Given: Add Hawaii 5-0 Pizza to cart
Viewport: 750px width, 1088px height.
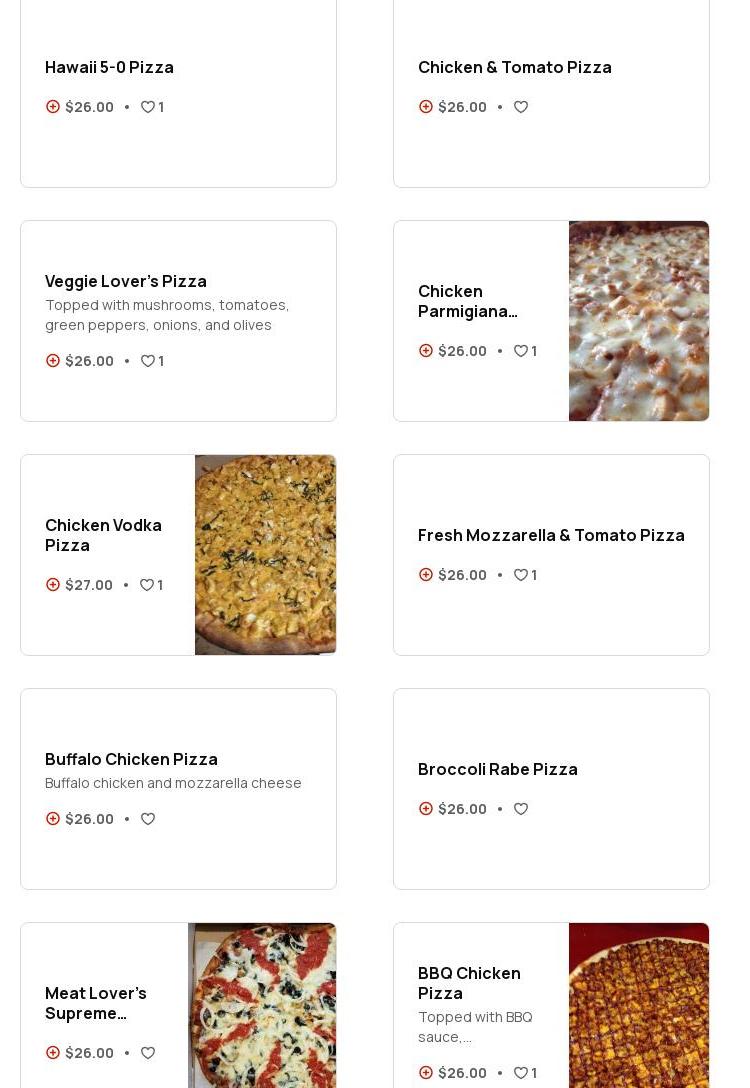Looking at the screenshot, I should tap(53, 107).
